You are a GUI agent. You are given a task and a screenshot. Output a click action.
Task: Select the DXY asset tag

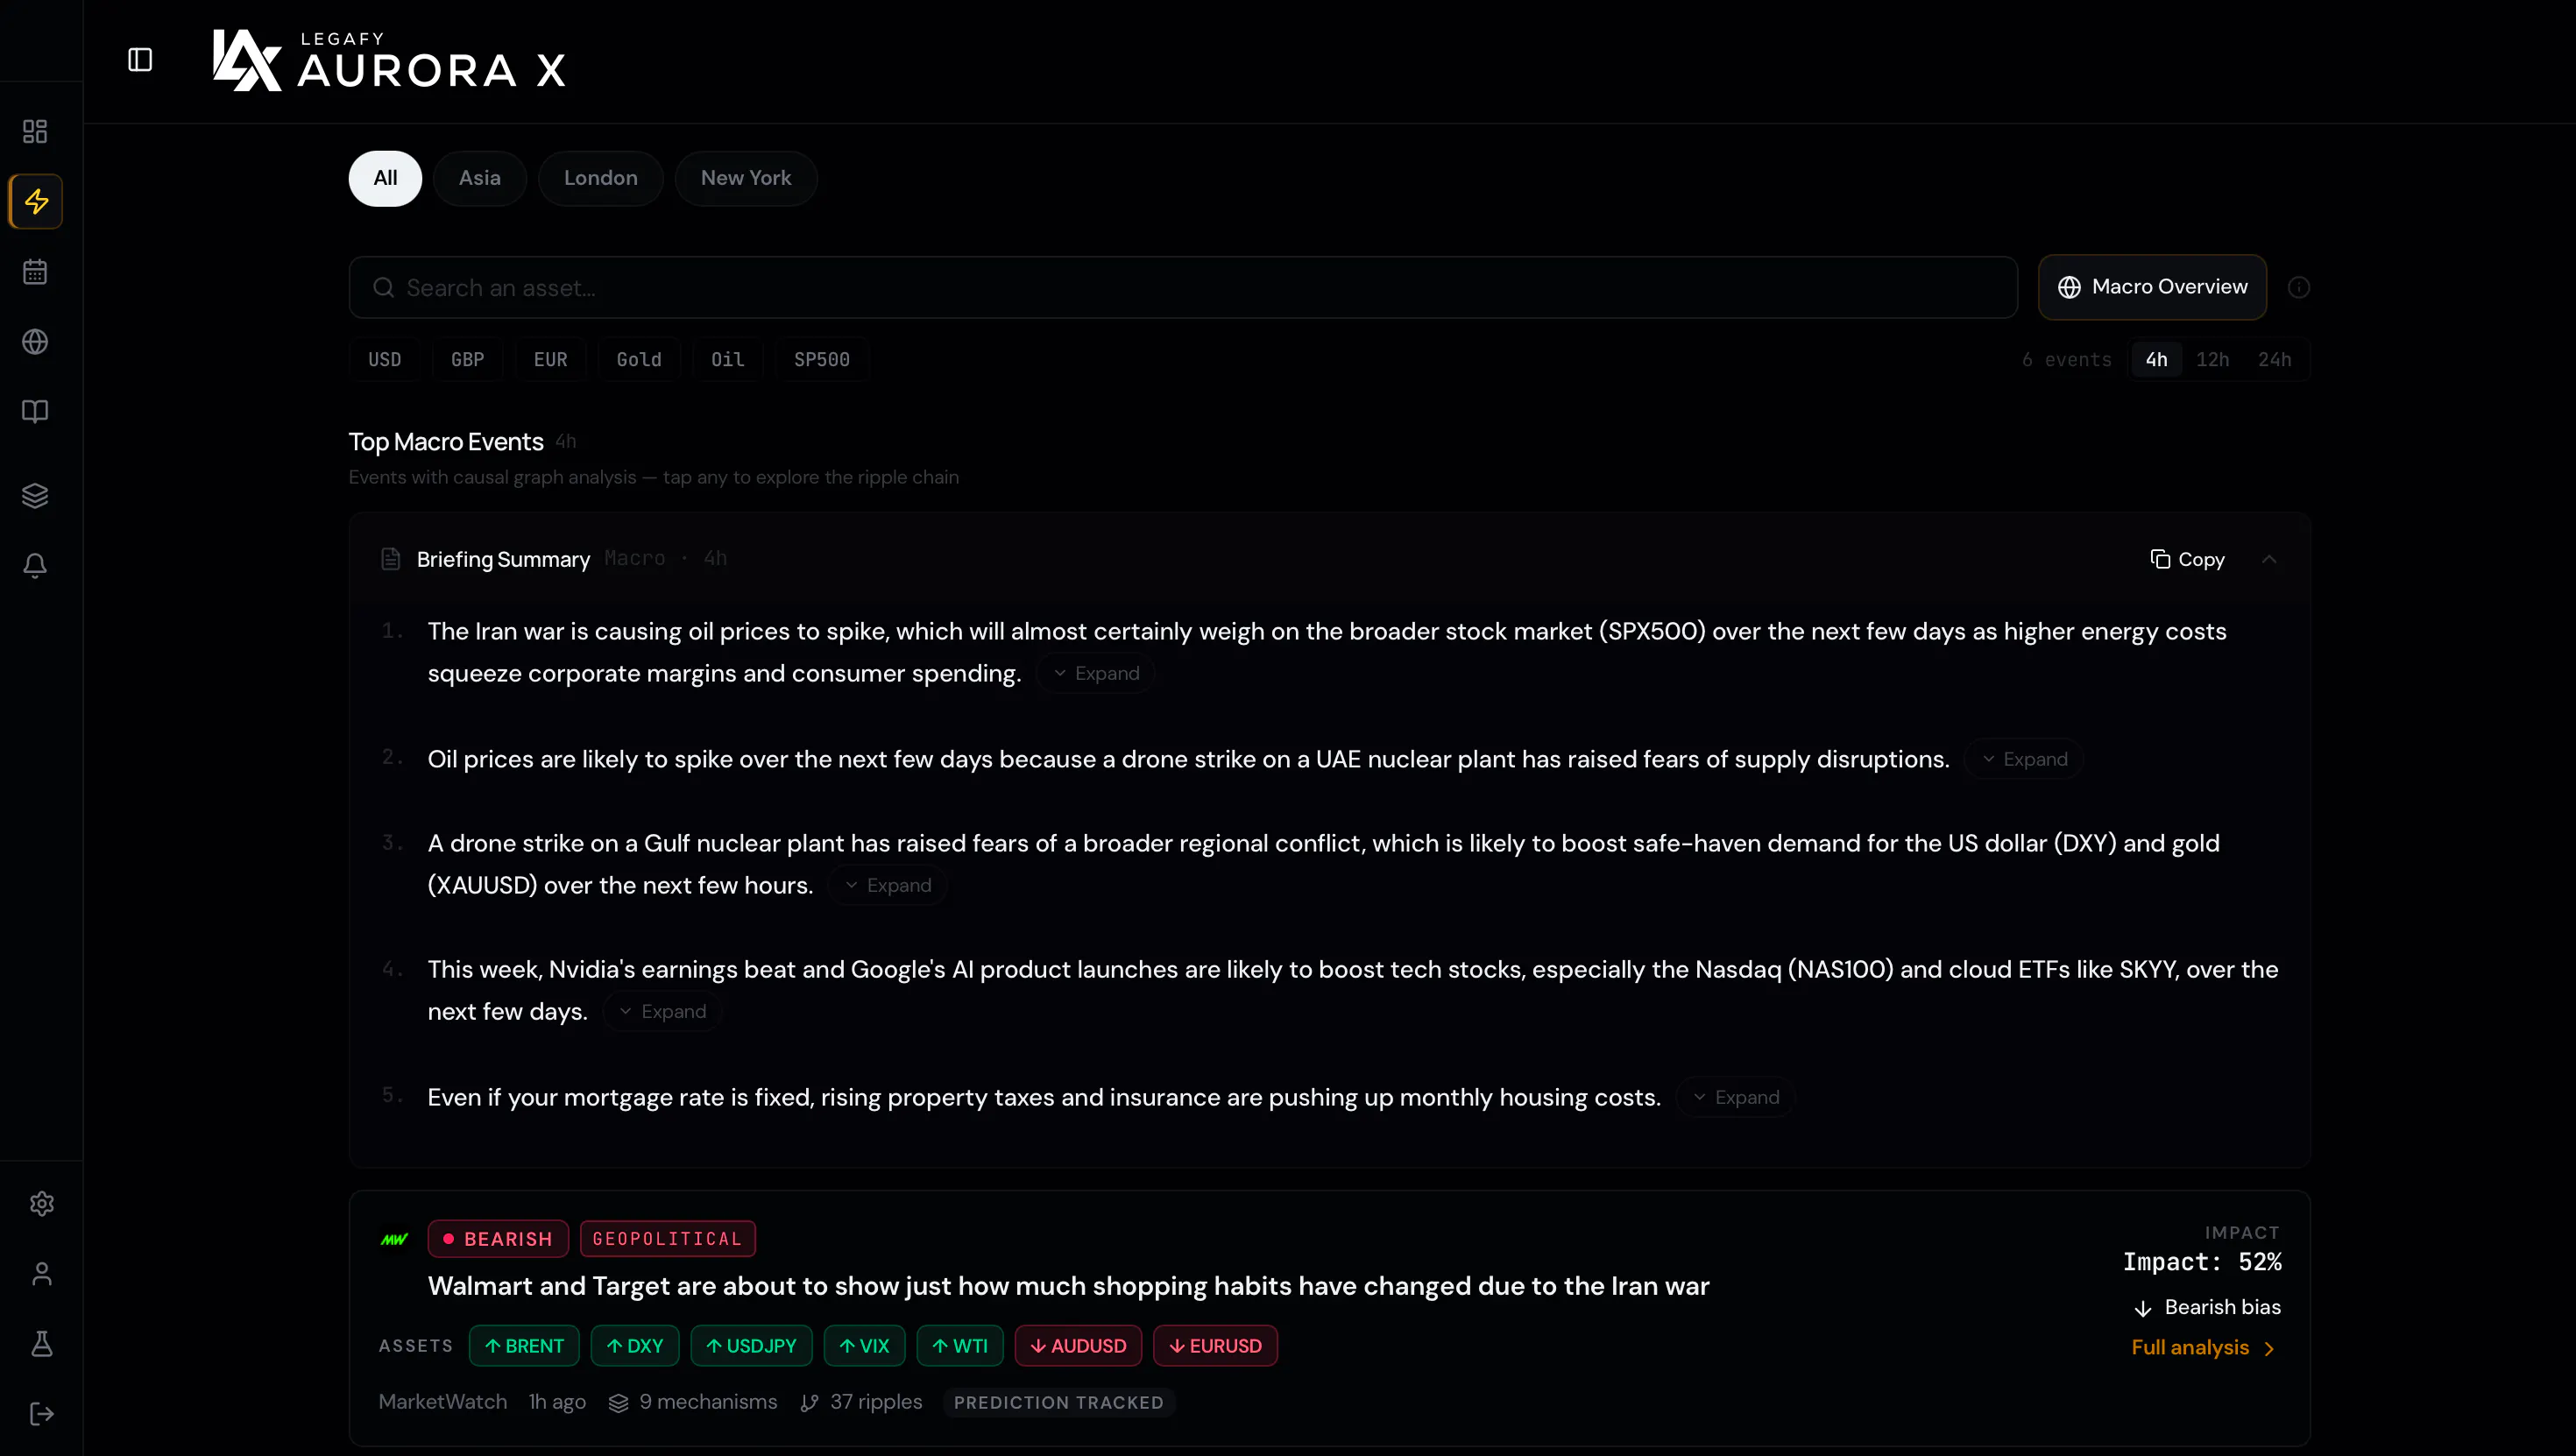(635, 1346)
